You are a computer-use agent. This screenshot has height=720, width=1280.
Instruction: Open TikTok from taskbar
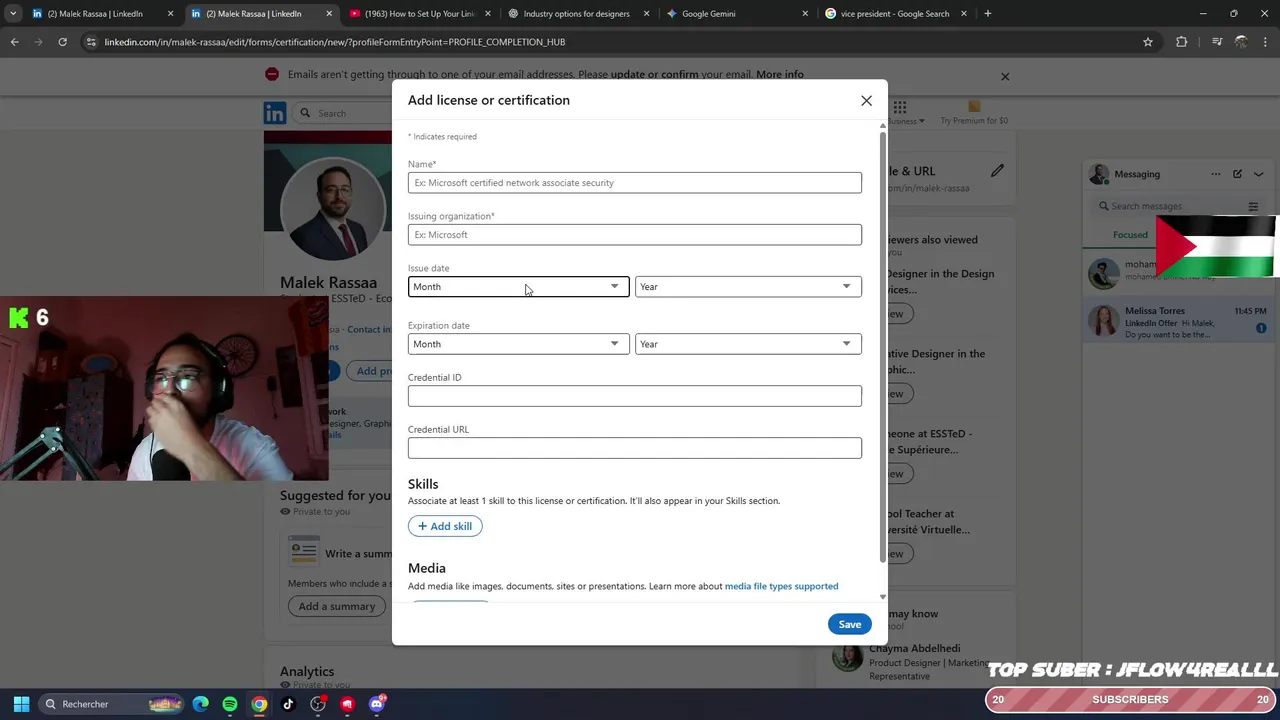click(288, 704)
